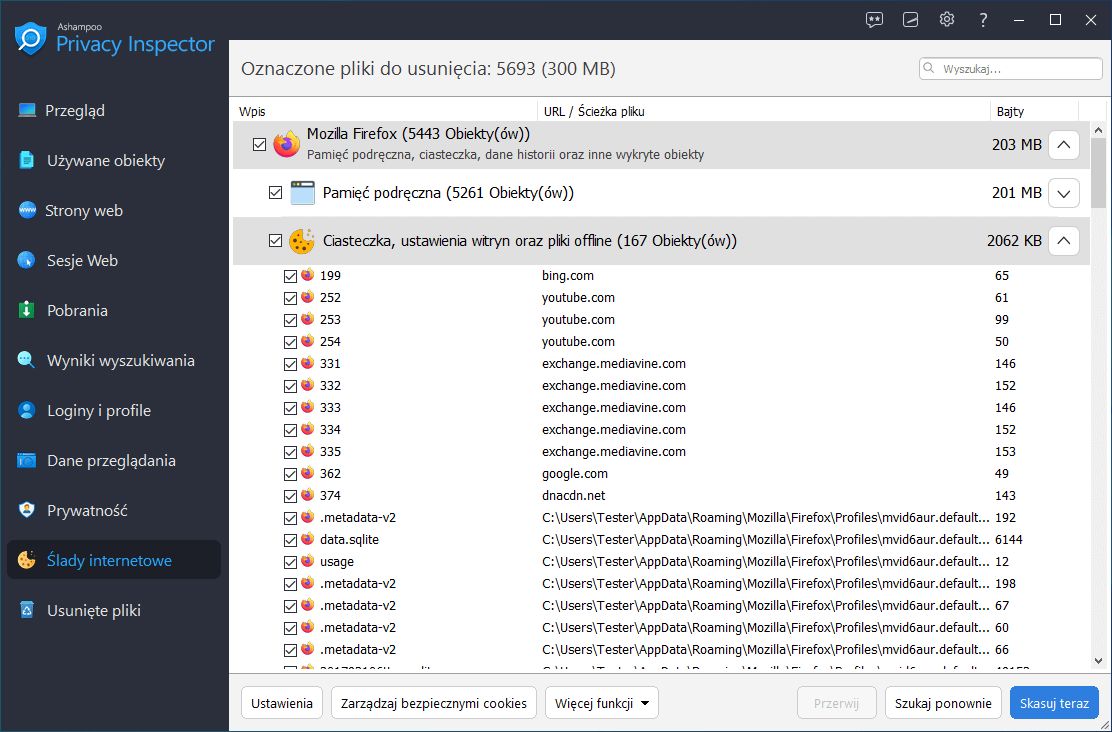Click Firefox icon of google.com entry 362
The width and height of the screenshot is (1112, 732).
(x=307, y=473)
